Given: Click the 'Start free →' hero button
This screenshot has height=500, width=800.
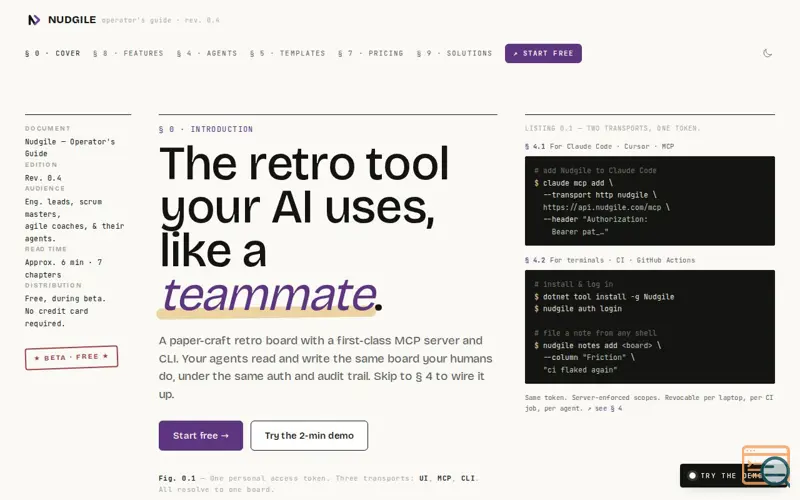Looking at the screenshot, I should [201, 435].
